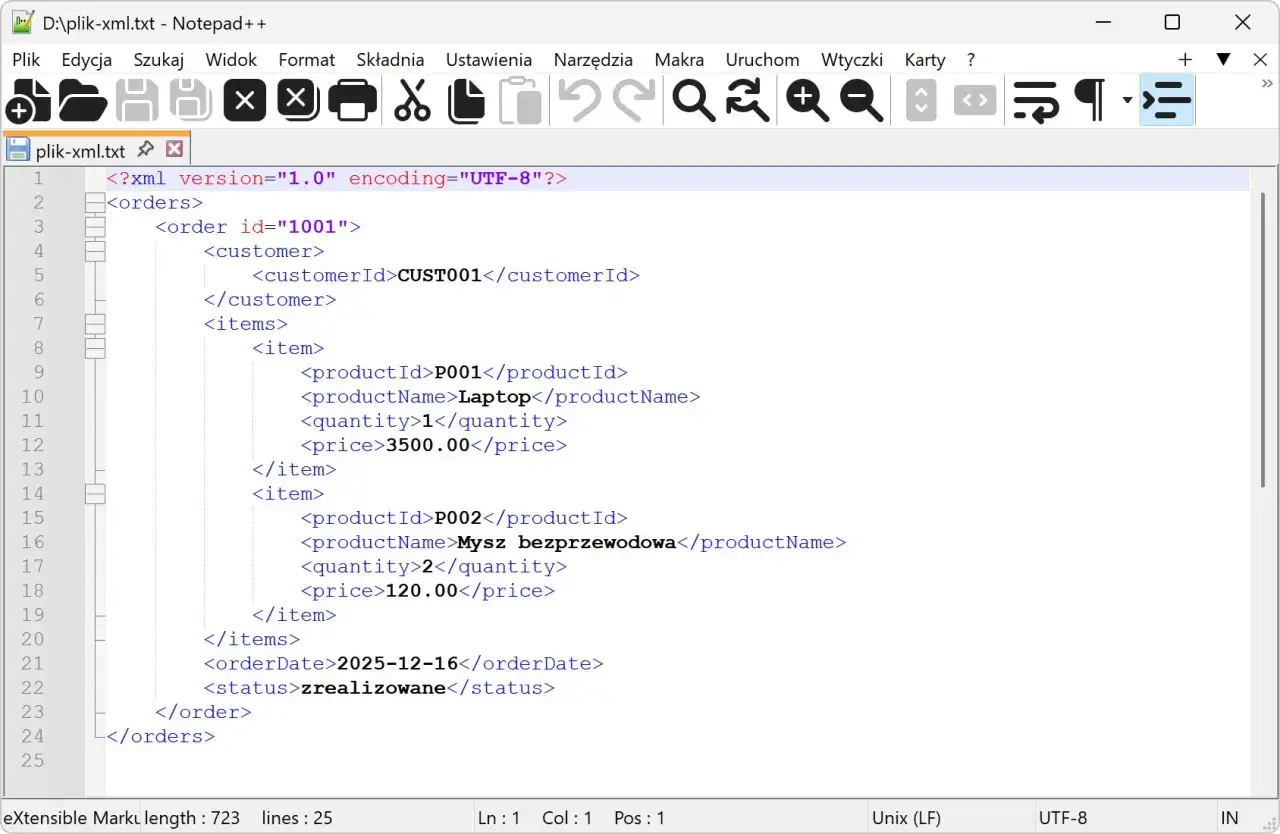Open the Karty menu
The image size is (1280, 834).
pos(925,59)
